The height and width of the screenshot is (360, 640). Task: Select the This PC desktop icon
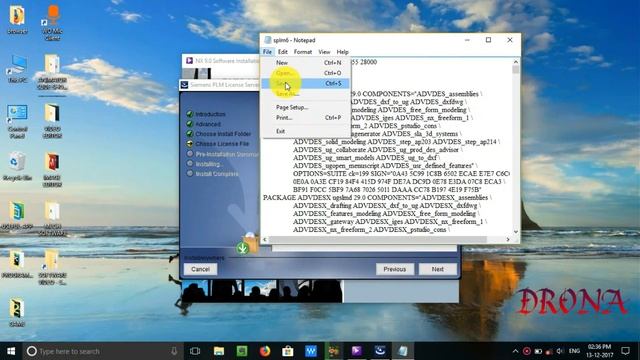point(18,69)
